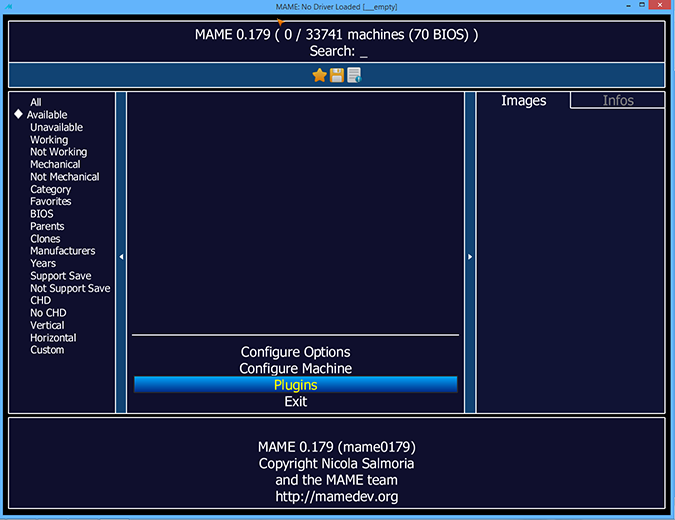The height and width of the screenshot is (520, 675).
Task: Choose the BIOS filter
Action: 42,214
